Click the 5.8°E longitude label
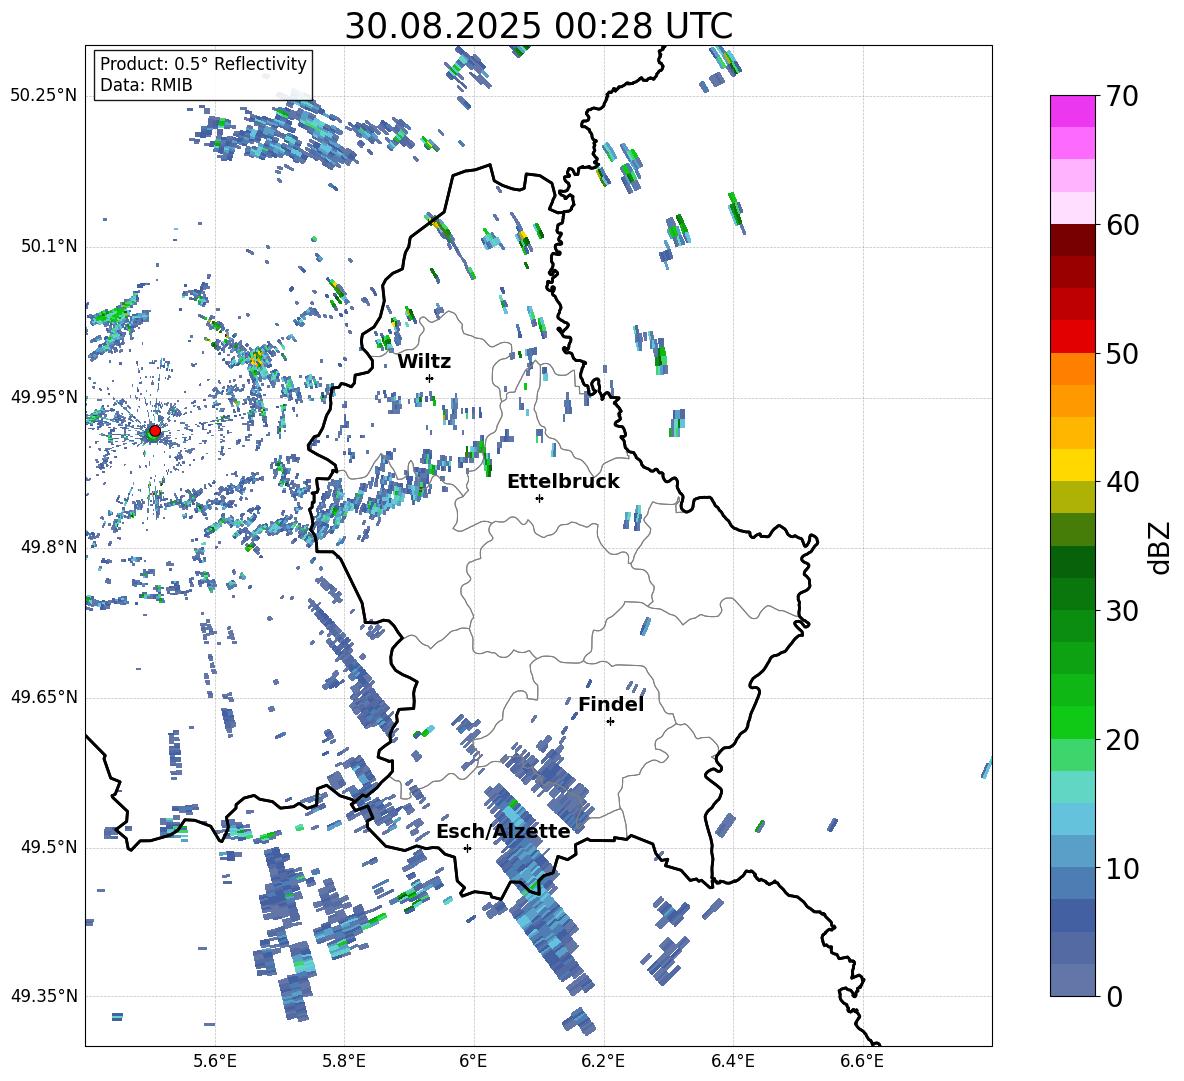This screenshot has height=1081, width=1184. 344,1061
